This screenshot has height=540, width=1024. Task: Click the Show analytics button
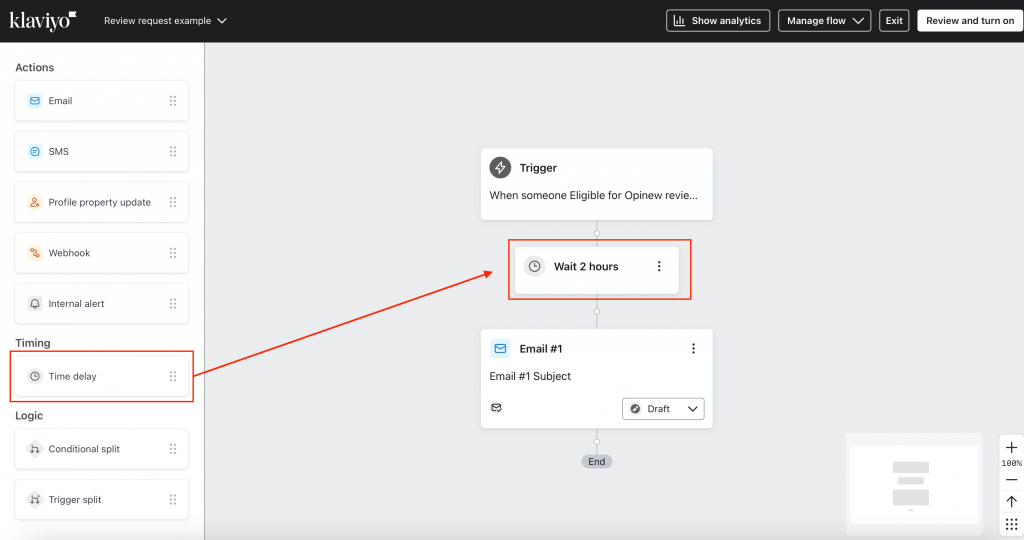coord(718,21)
